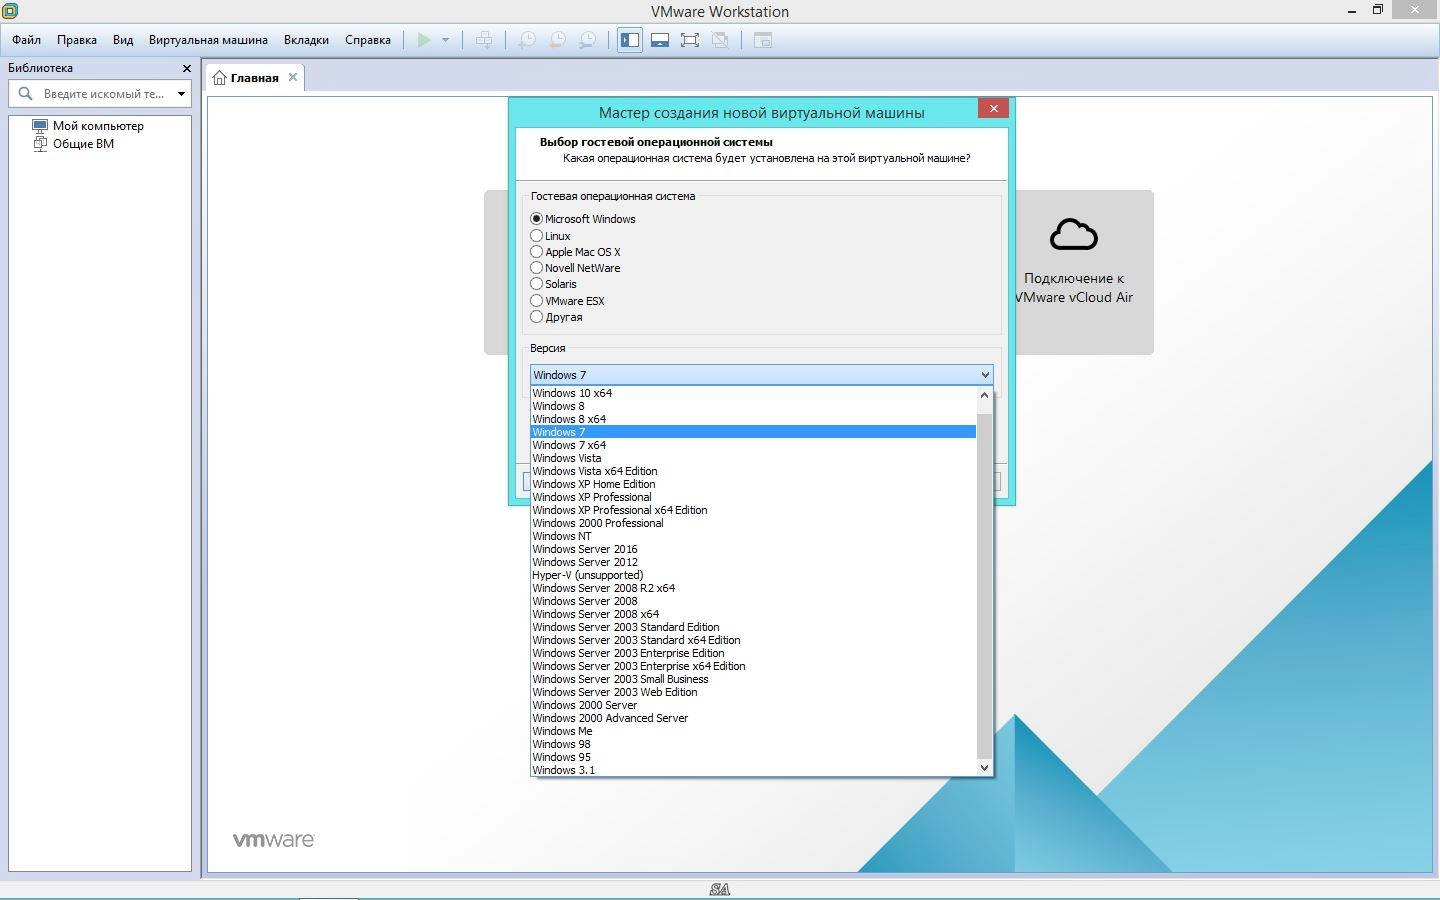Viewport: 1440px width, 900px height.
Task: Click the home icon on Главная tab
Action: click(x=219, y=78)
